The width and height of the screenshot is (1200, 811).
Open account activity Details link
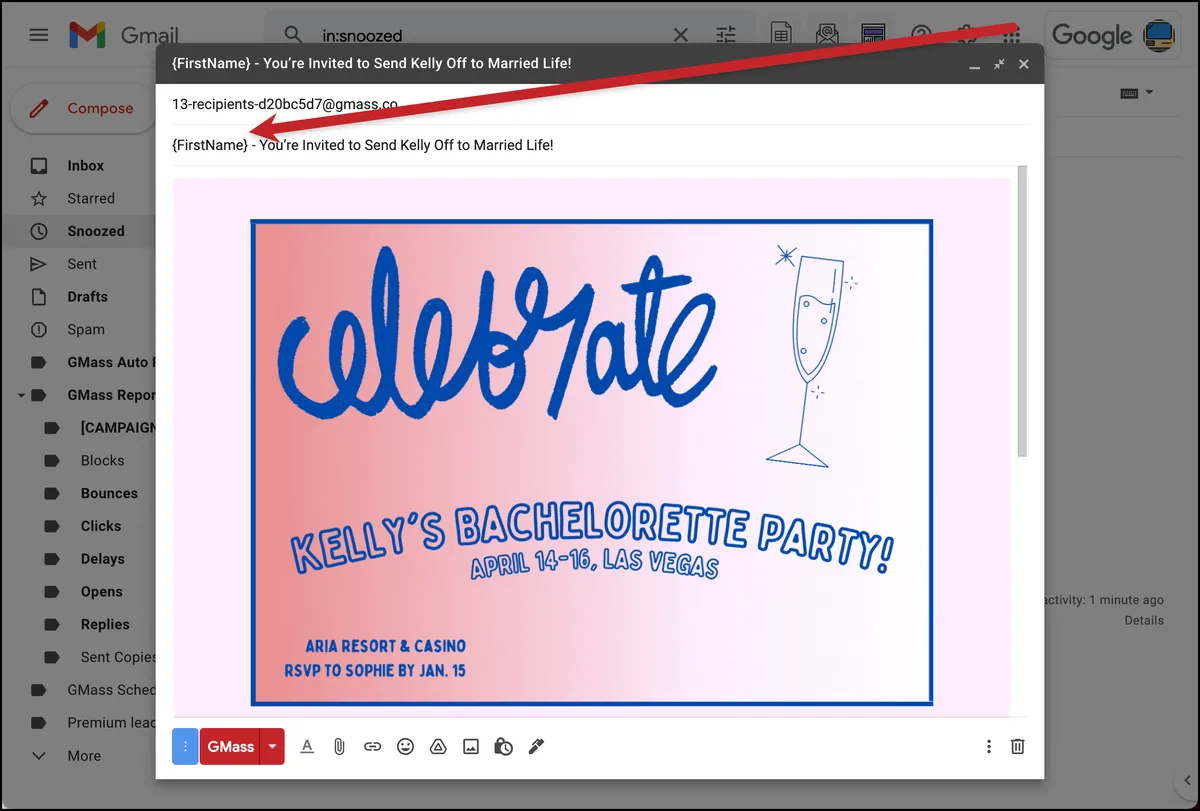coord(1143,620)
